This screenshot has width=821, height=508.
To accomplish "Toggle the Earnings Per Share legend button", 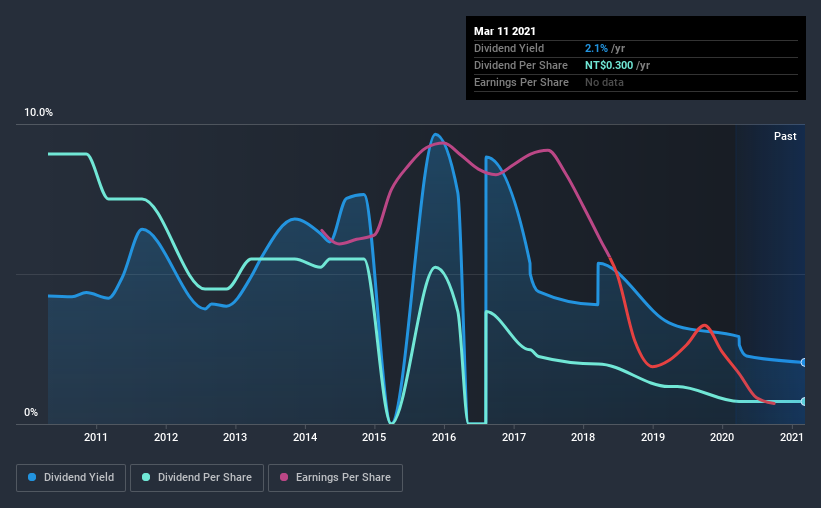I will coord(335,478).
